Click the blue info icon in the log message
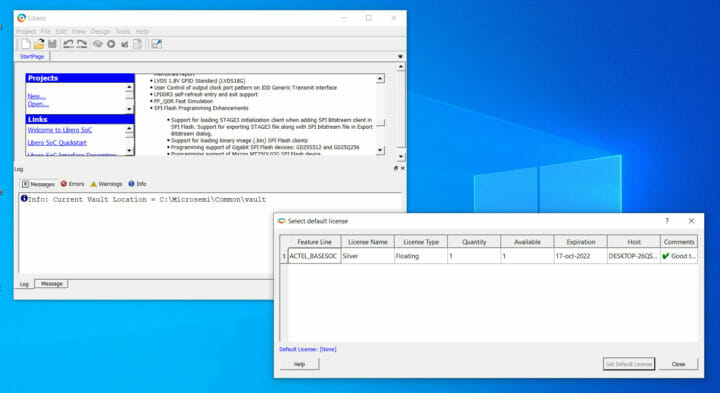This screenshot has height=393, width=720. click(x=24, y=198)
